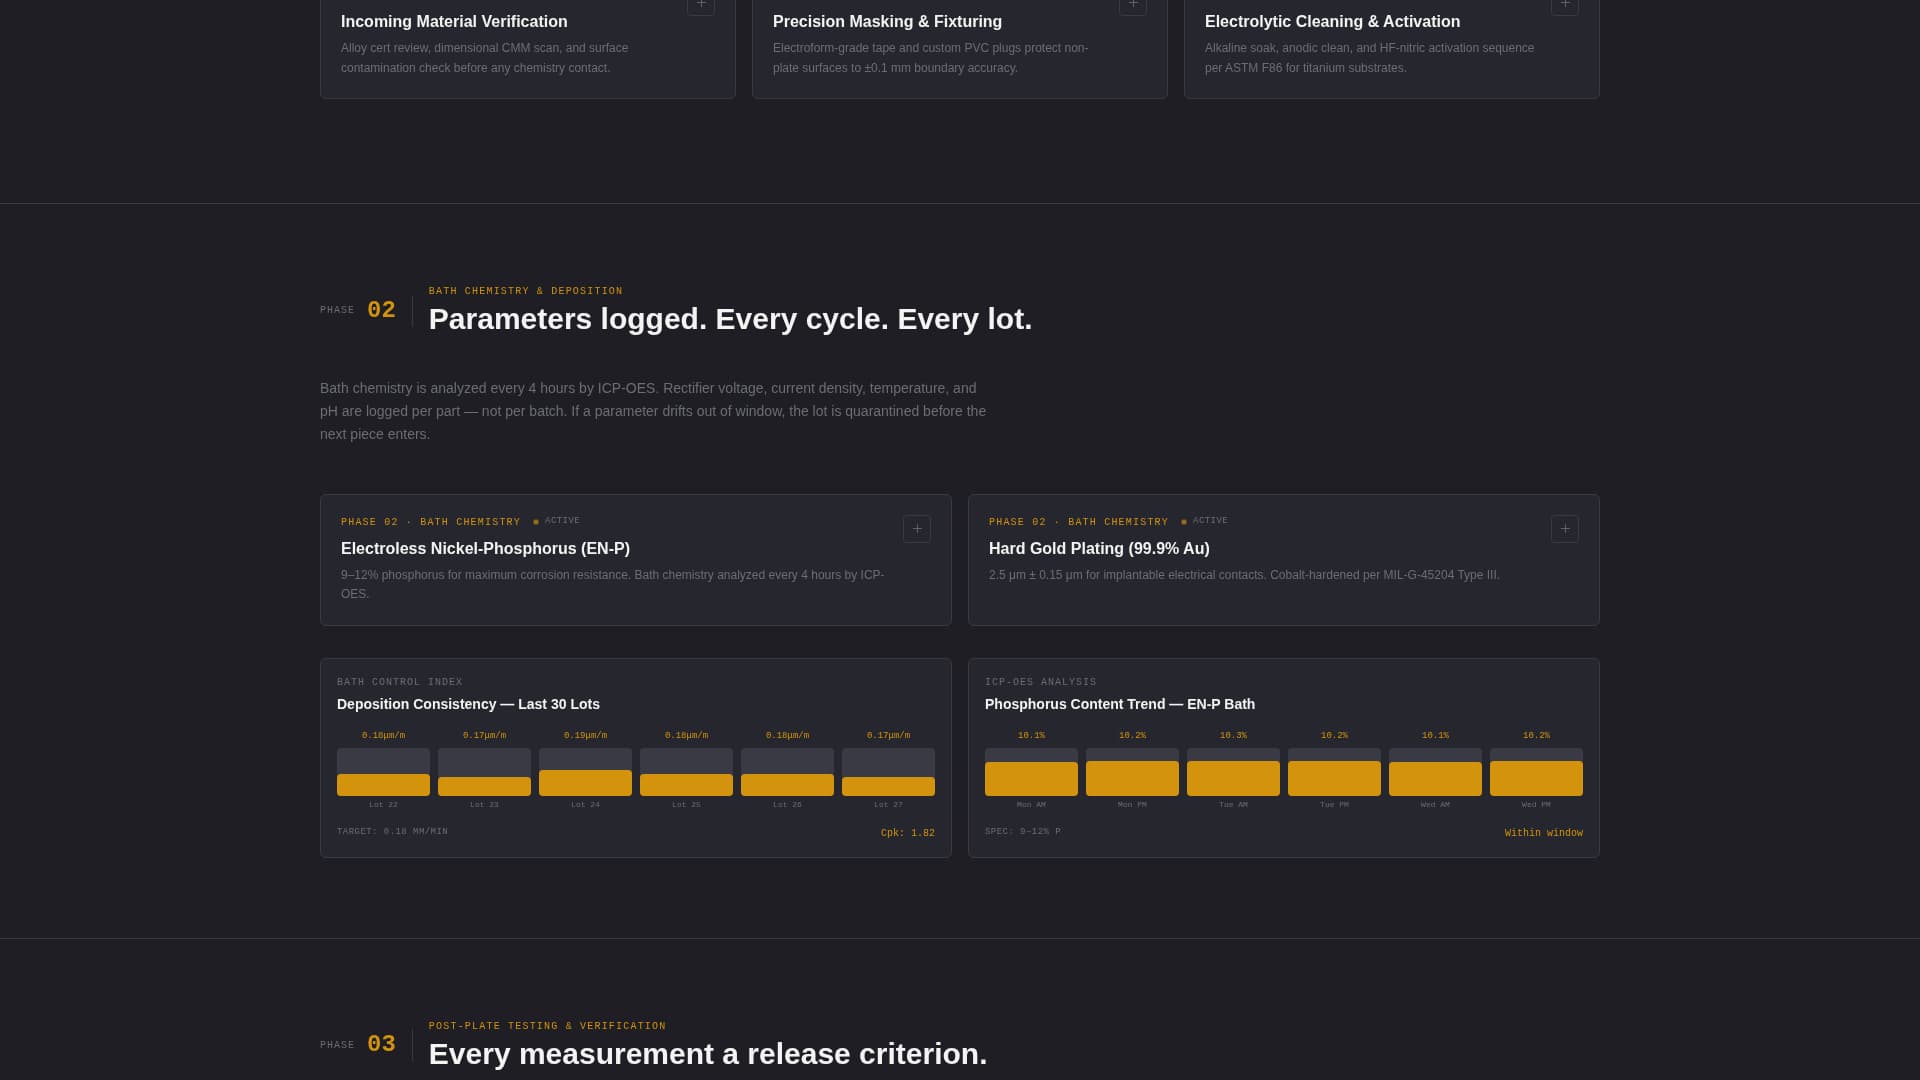Viewport: 1920px width, 1080px height.
Task: Toggle the ACTIVE indicator on Bath Chemistry card
Action: click(x=537, y=521)
